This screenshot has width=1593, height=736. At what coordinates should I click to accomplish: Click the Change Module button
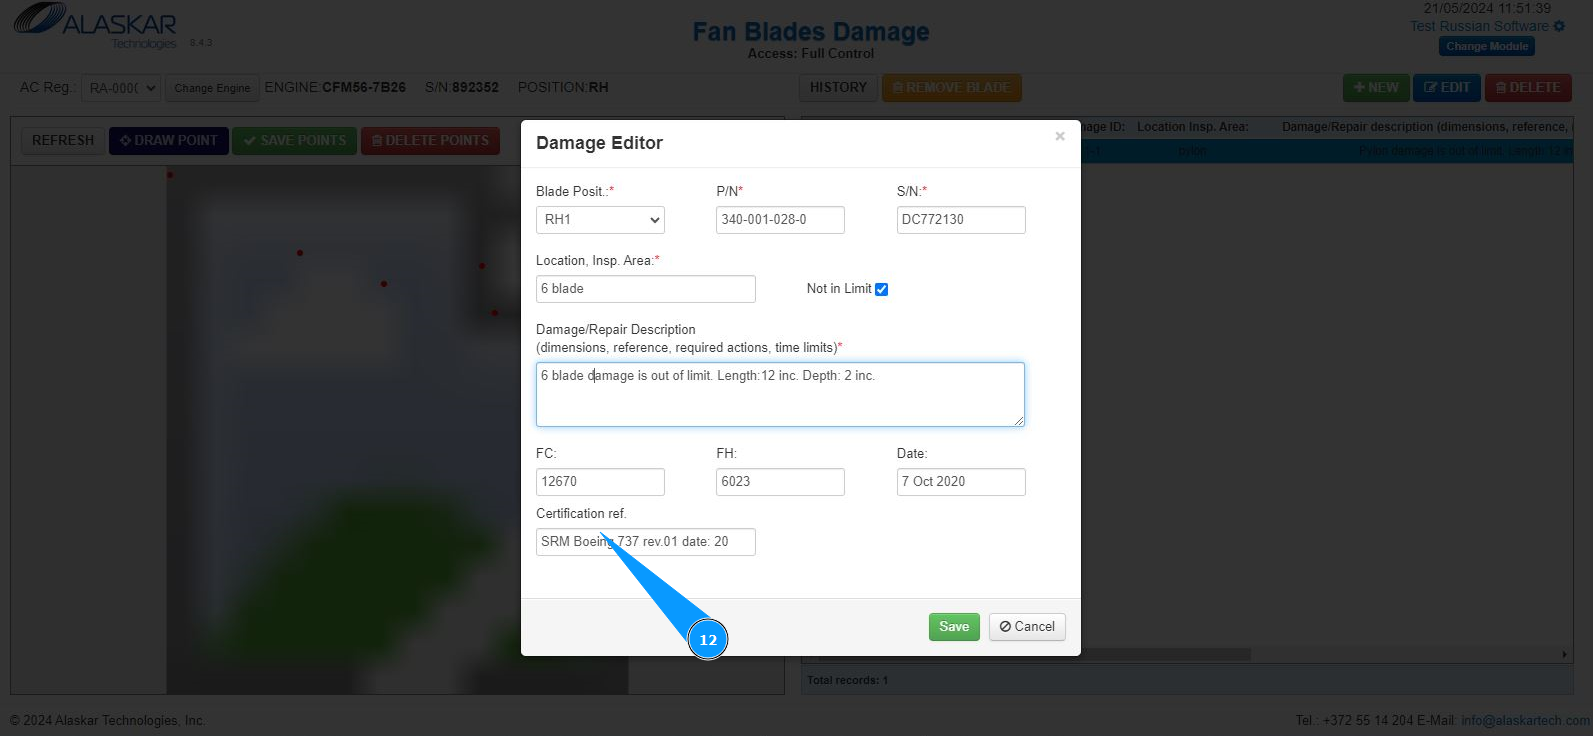pos(1487,46)
